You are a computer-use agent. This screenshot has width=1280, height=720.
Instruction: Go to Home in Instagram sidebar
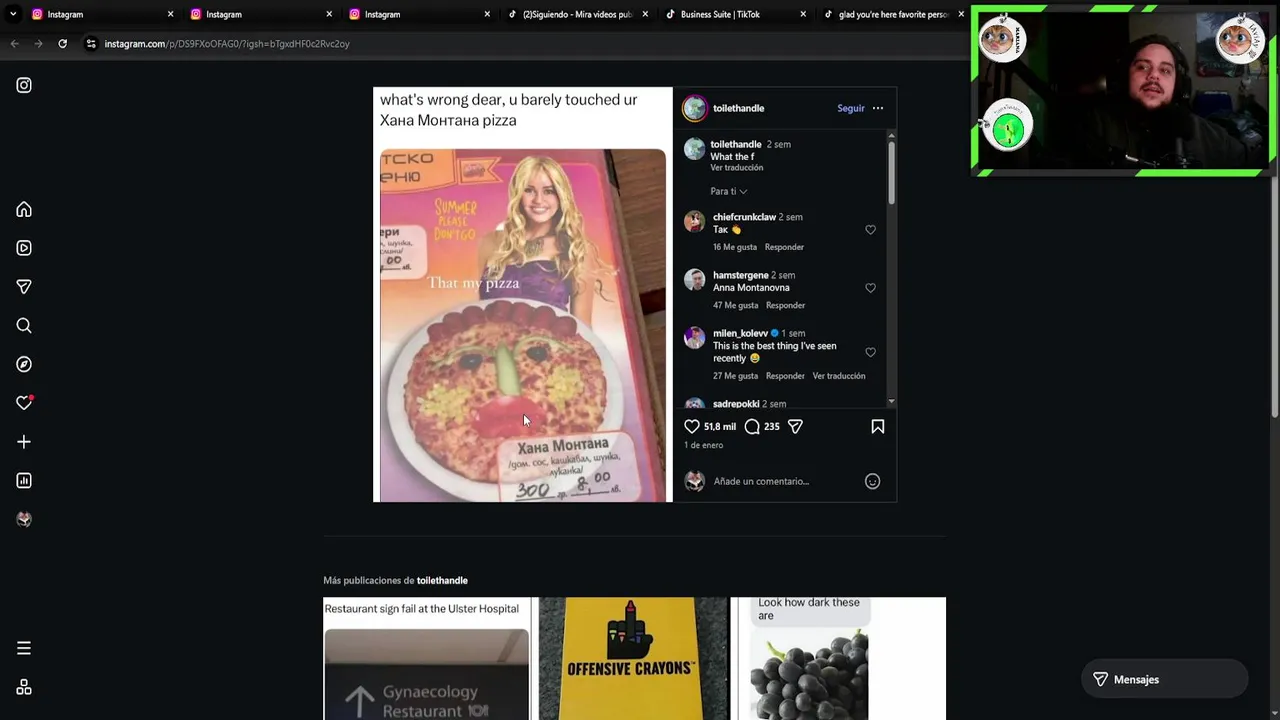24,209
